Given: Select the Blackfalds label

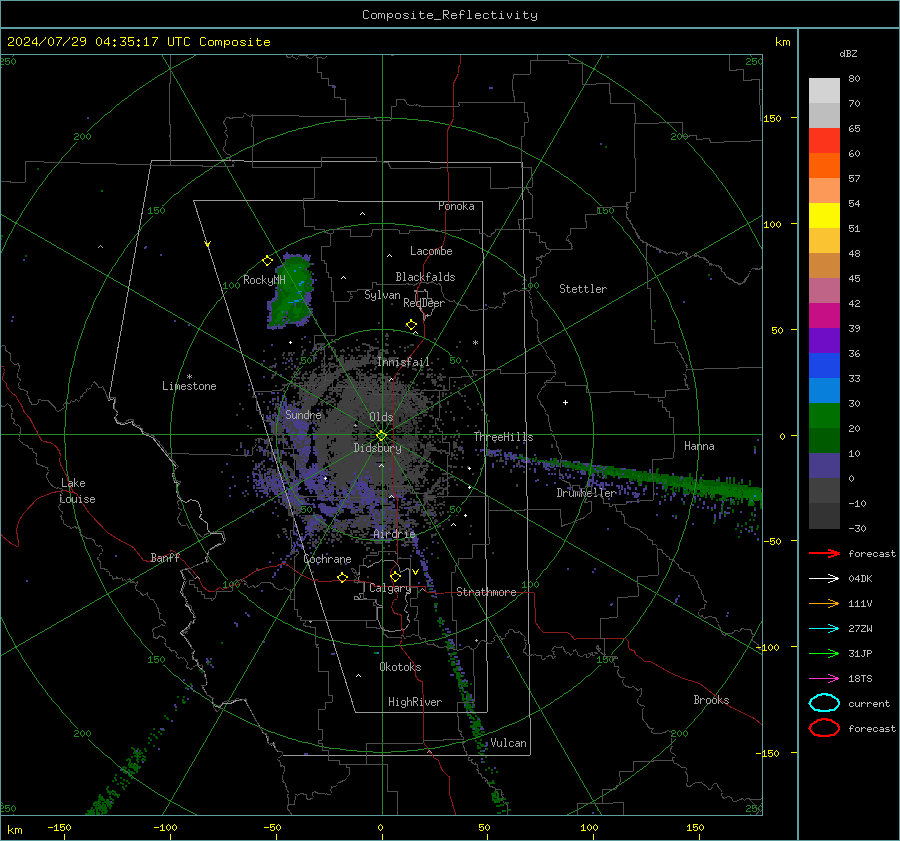Looking at the screenshot, I should 425,277.
